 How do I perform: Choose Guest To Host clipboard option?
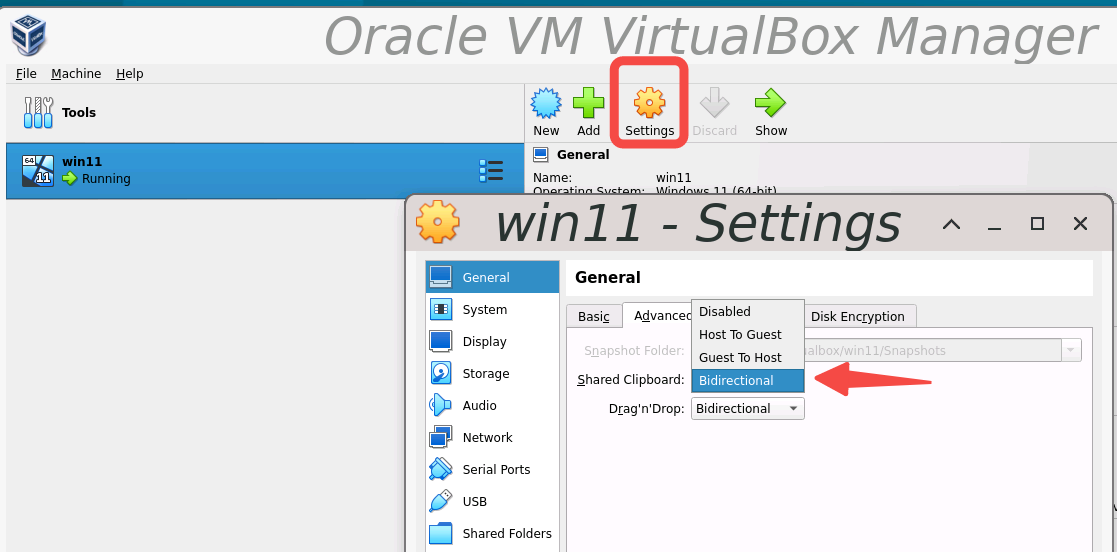748,357
